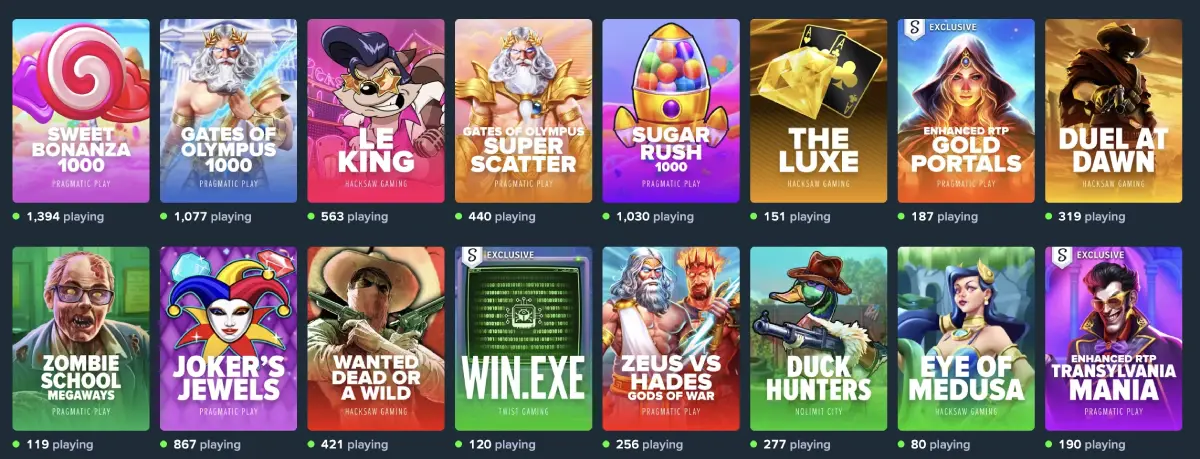The image size is (1200, 459).
Task: Launch the Gold Portals exclusive game
Action: click(x=966, y=111)
